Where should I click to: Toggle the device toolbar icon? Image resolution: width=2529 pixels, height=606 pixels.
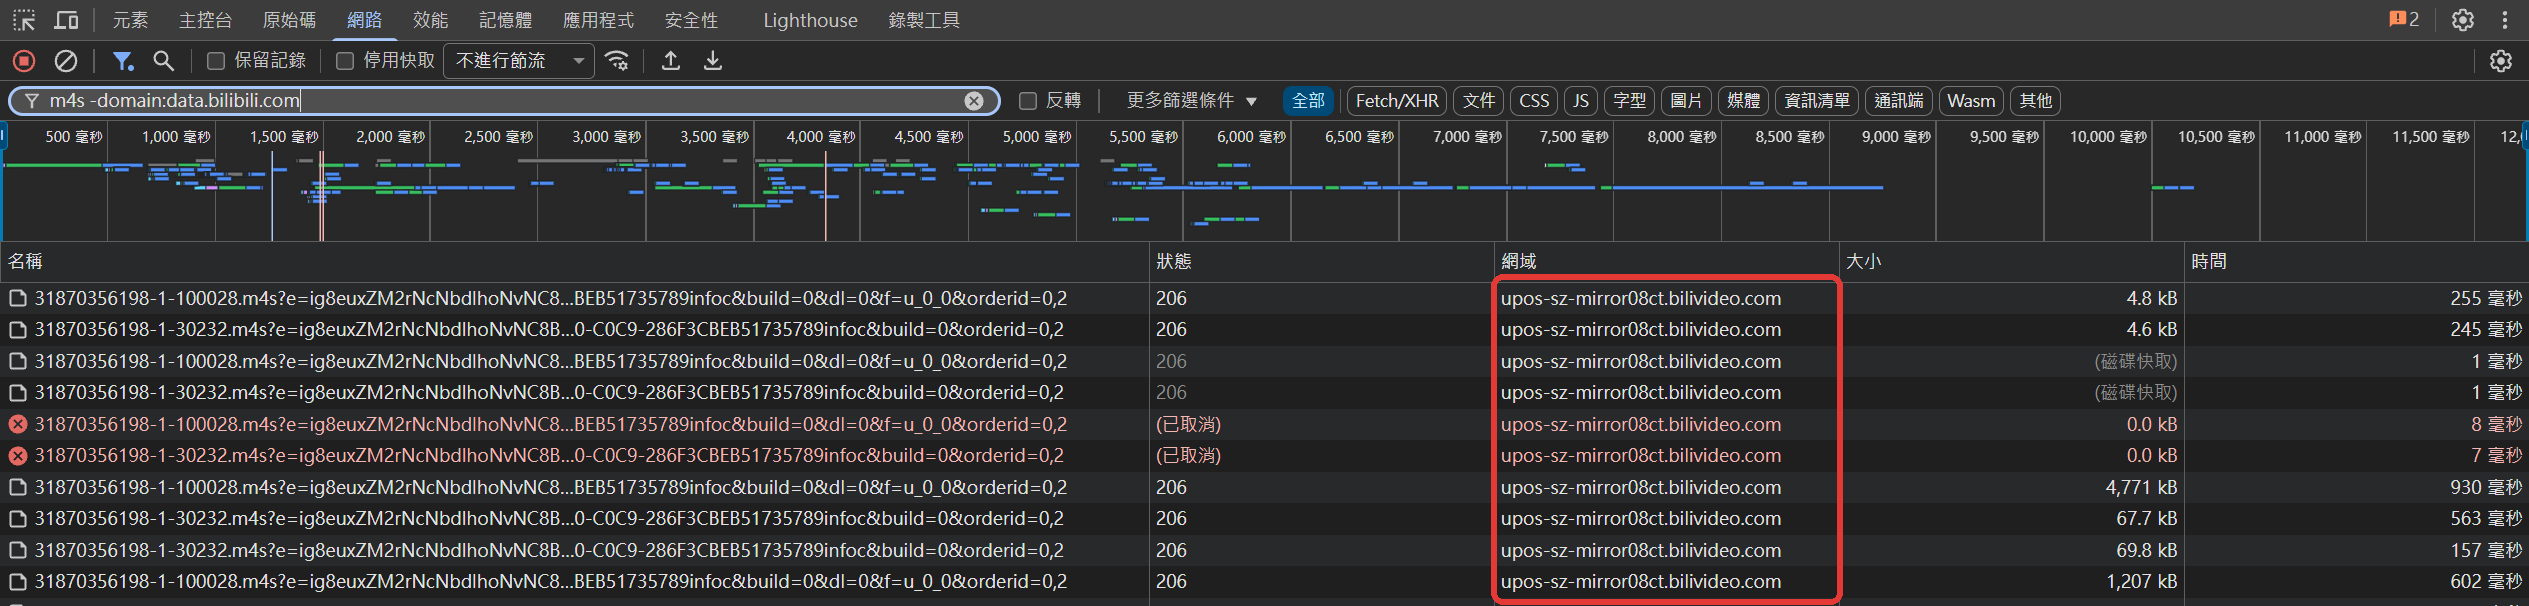(x=66, y=20)
